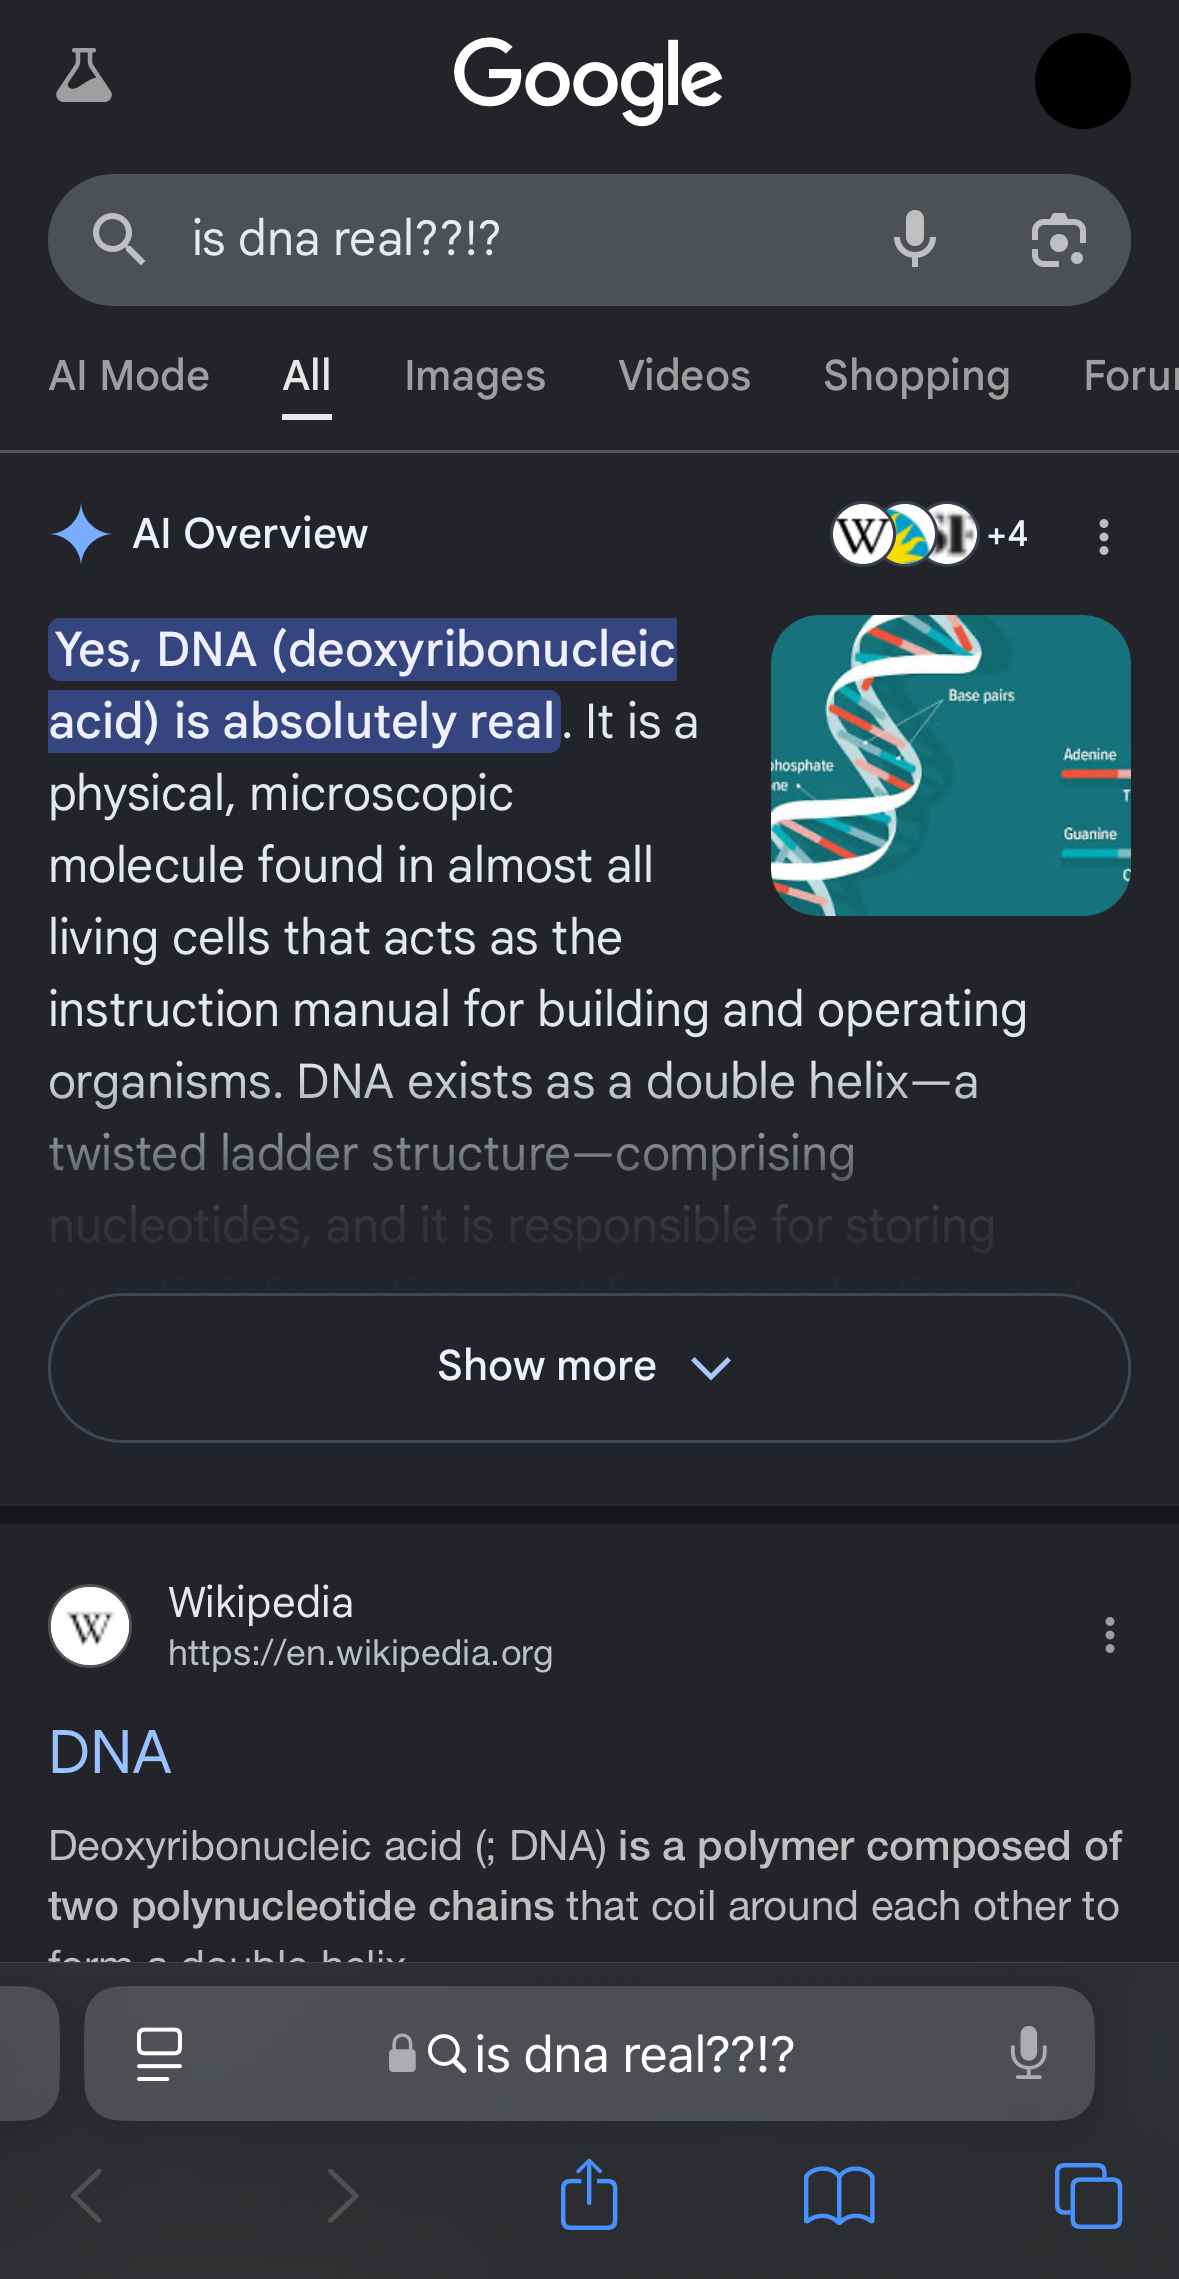
Task: Tap the profile avatar circle
Action: (1082, 81)
